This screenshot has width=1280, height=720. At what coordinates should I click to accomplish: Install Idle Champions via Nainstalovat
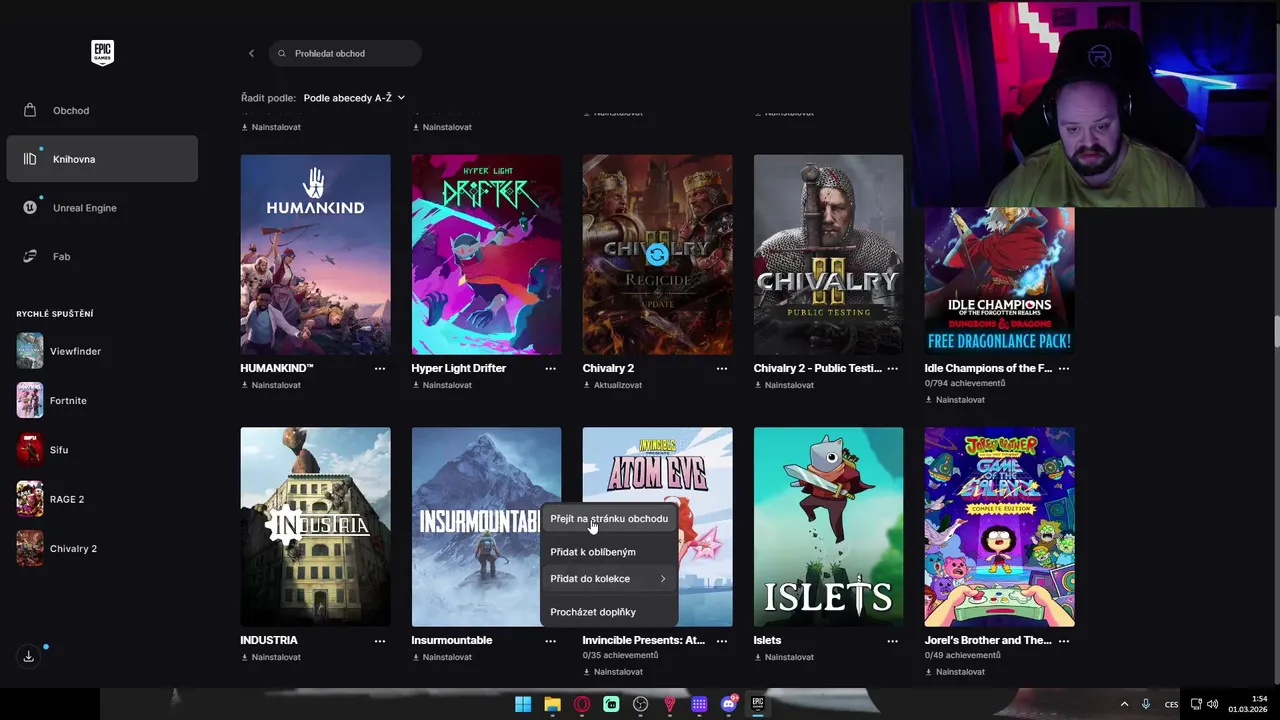(x=955, y=400)
